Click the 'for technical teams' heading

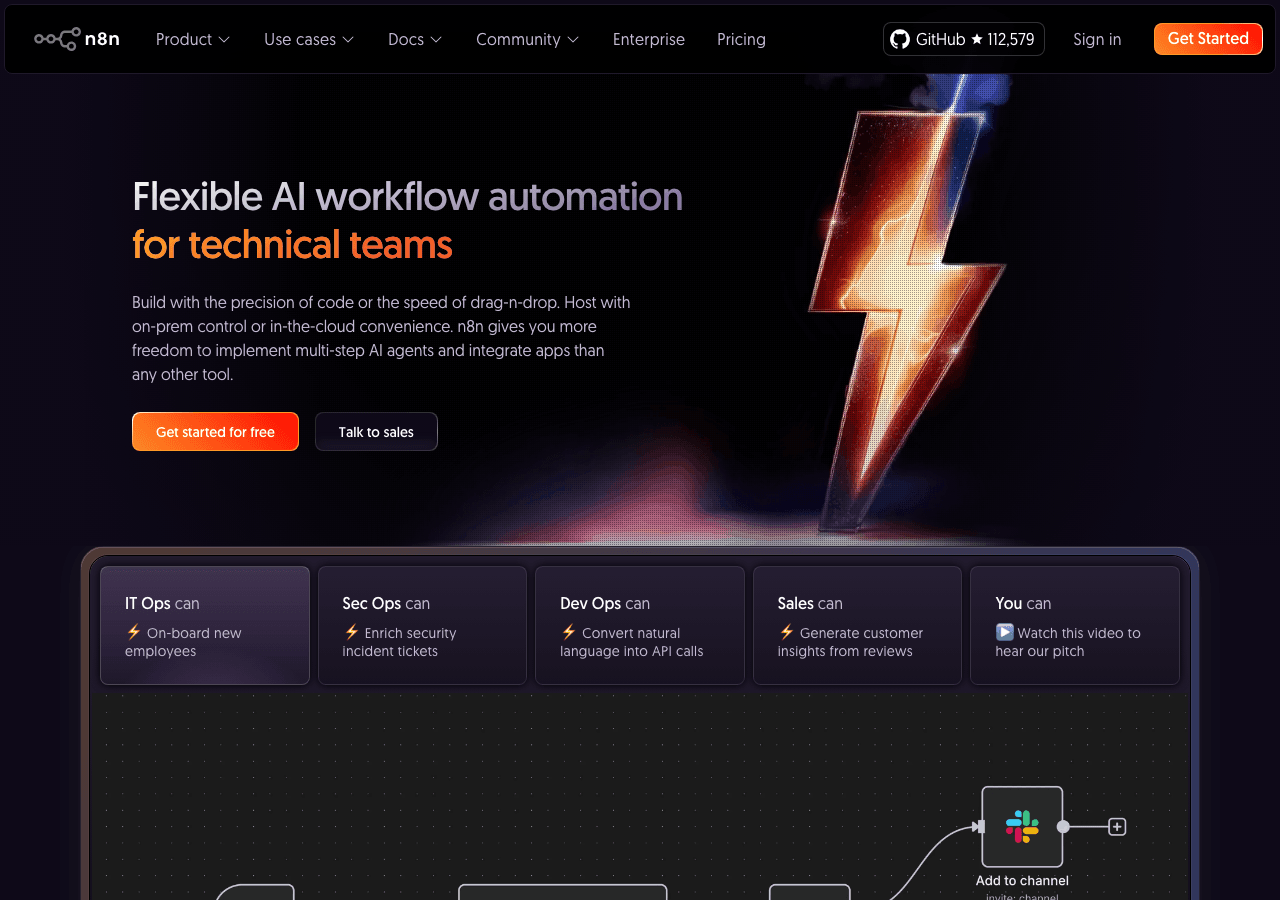tap(292, 245)
